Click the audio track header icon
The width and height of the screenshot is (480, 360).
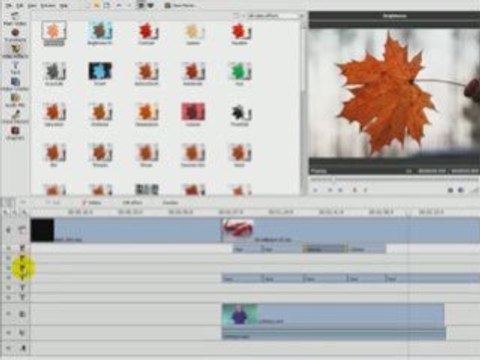tap(22, 333)
